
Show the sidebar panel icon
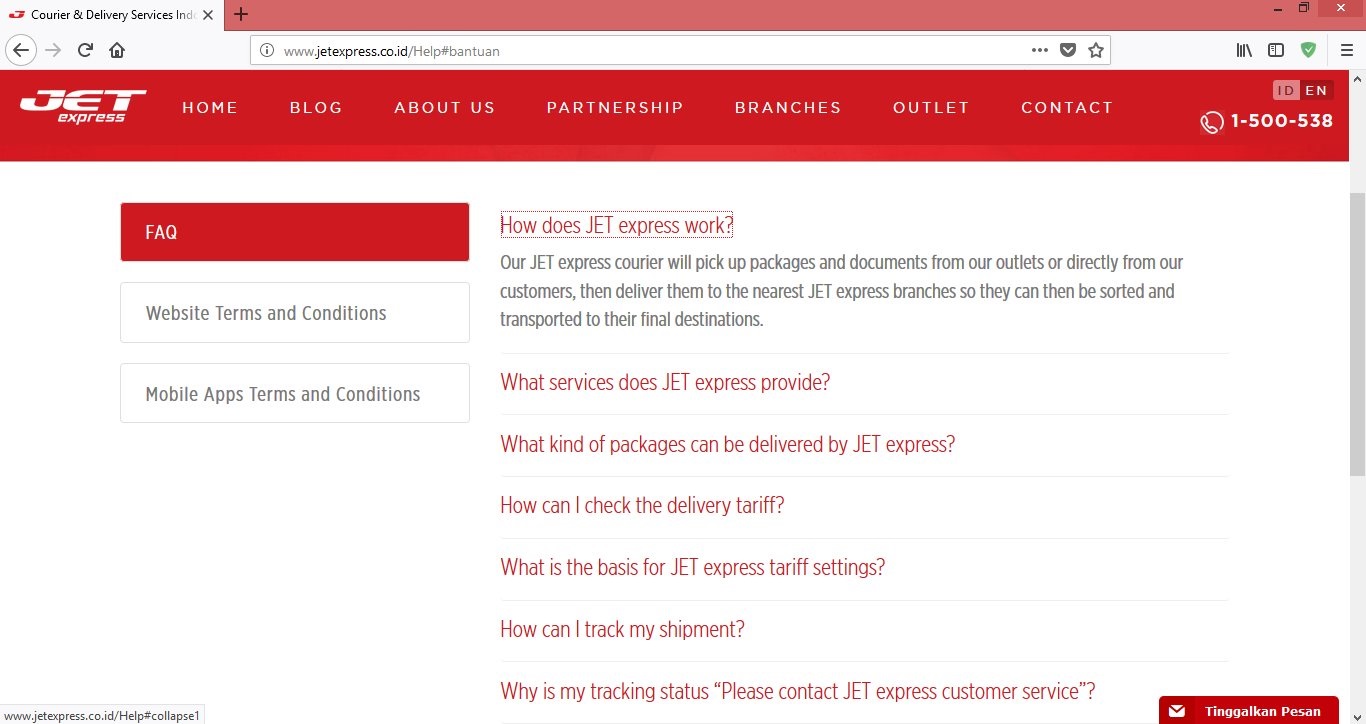coord(1276,50)
